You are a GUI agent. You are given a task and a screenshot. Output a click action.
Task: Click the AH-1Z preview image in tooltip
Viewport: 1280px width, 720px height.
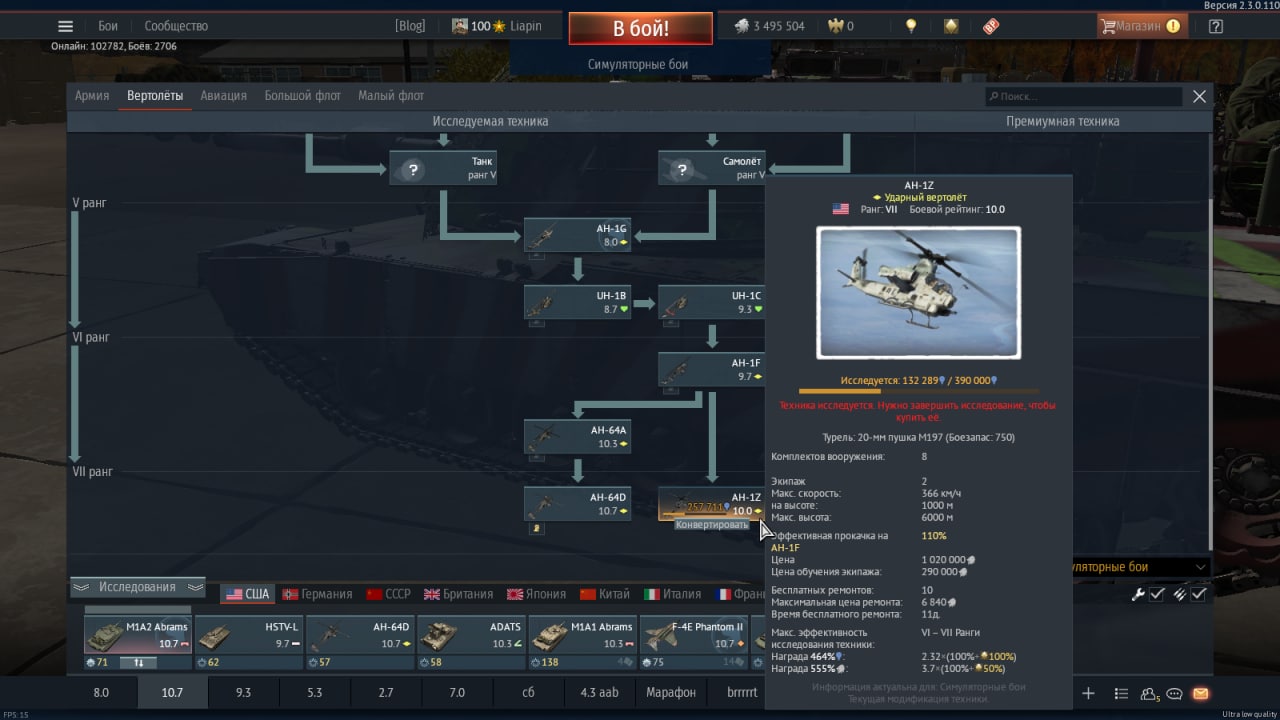pos(918,292)
